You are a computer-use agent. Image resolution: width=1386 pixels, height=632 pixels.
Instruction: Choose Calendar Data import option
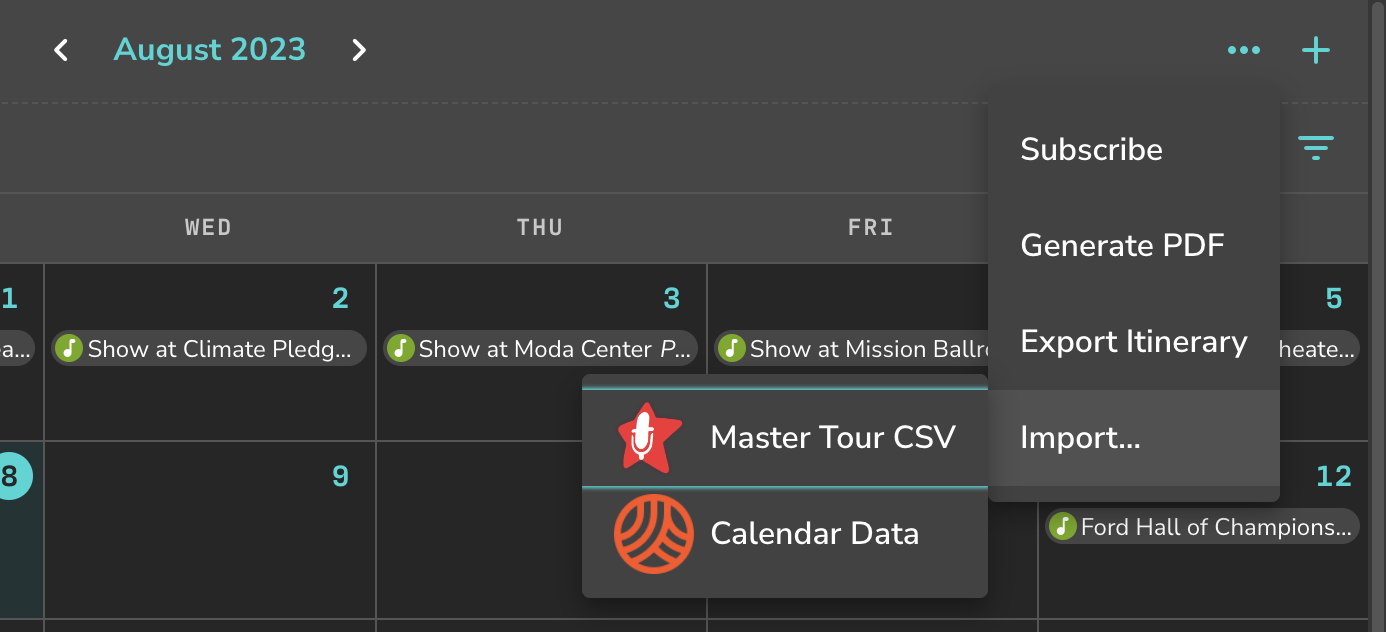(x=785, y=533)
